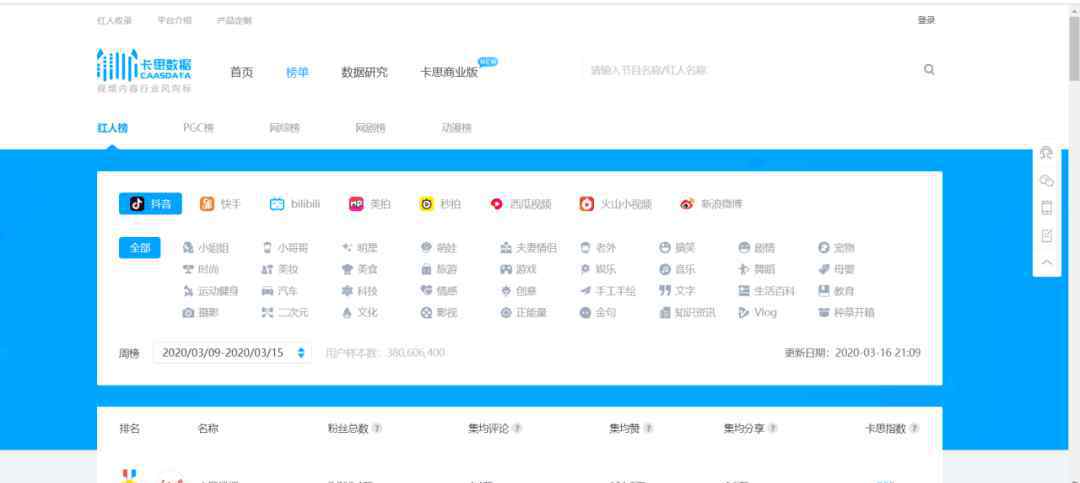Go to 首页 in main navigation
This screenshot has height=483, width=1080.
pos(242,72)
